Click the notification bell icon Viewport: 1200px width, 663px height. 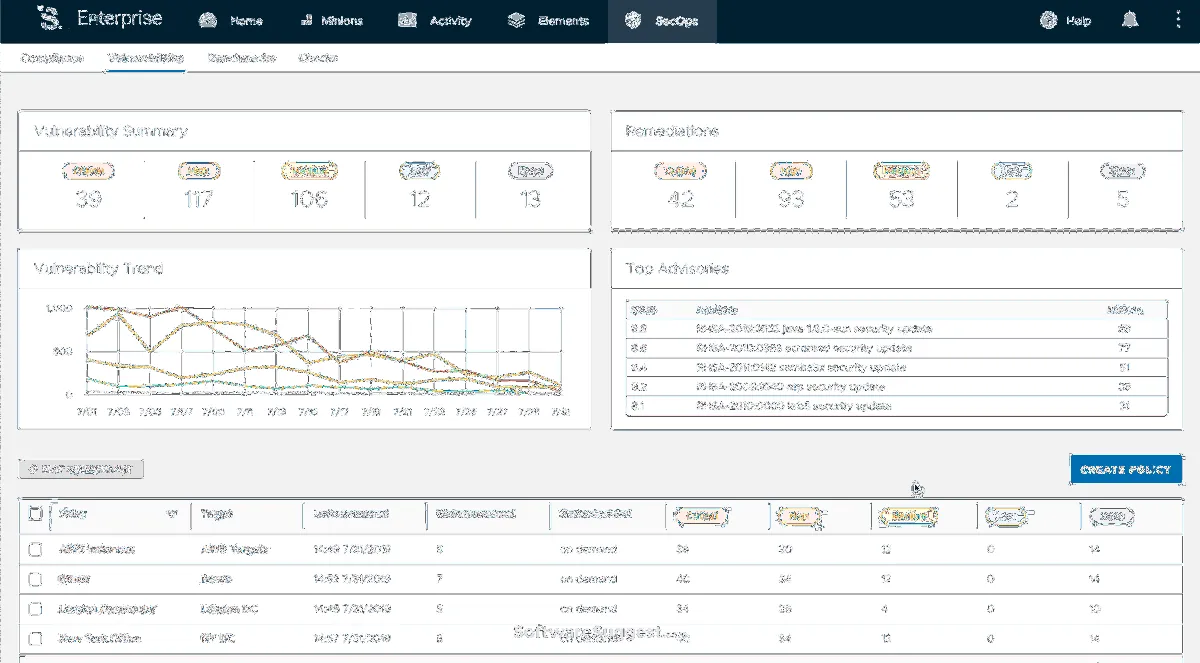coord(1130,20)
